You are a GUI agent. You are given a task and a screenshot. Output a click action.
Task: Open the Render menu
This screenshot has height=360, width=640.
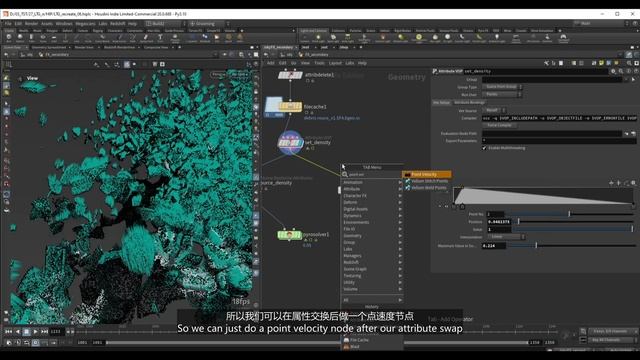coord(31,24)
